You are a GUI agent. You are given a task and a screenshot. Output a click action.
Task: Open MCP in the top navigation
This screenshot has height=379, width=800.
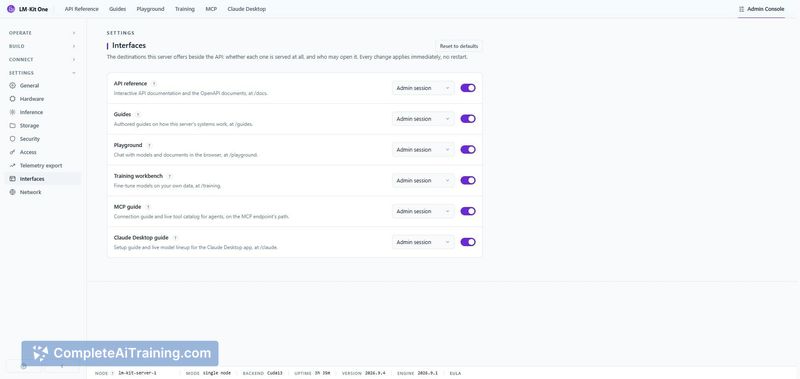tap(211, 9)
